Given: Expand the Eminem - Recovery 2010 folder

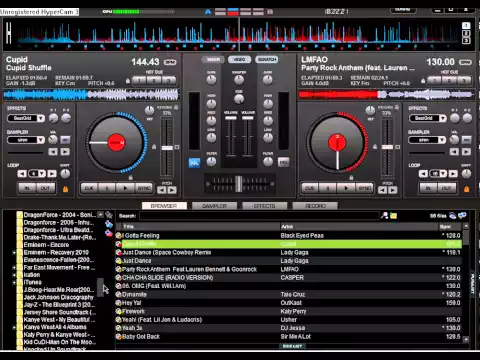Looking at the screenshot, I should pyautogui.click(x=14, y=253).
